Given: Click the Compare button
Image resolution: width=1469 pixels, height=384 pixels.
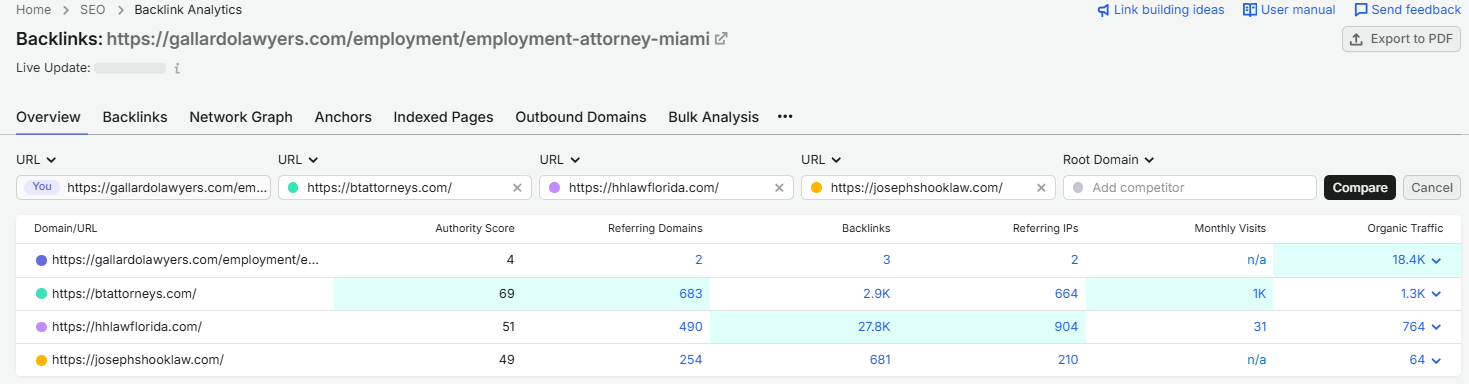Looking at the screenshot, I should [x=1360, y=188].
